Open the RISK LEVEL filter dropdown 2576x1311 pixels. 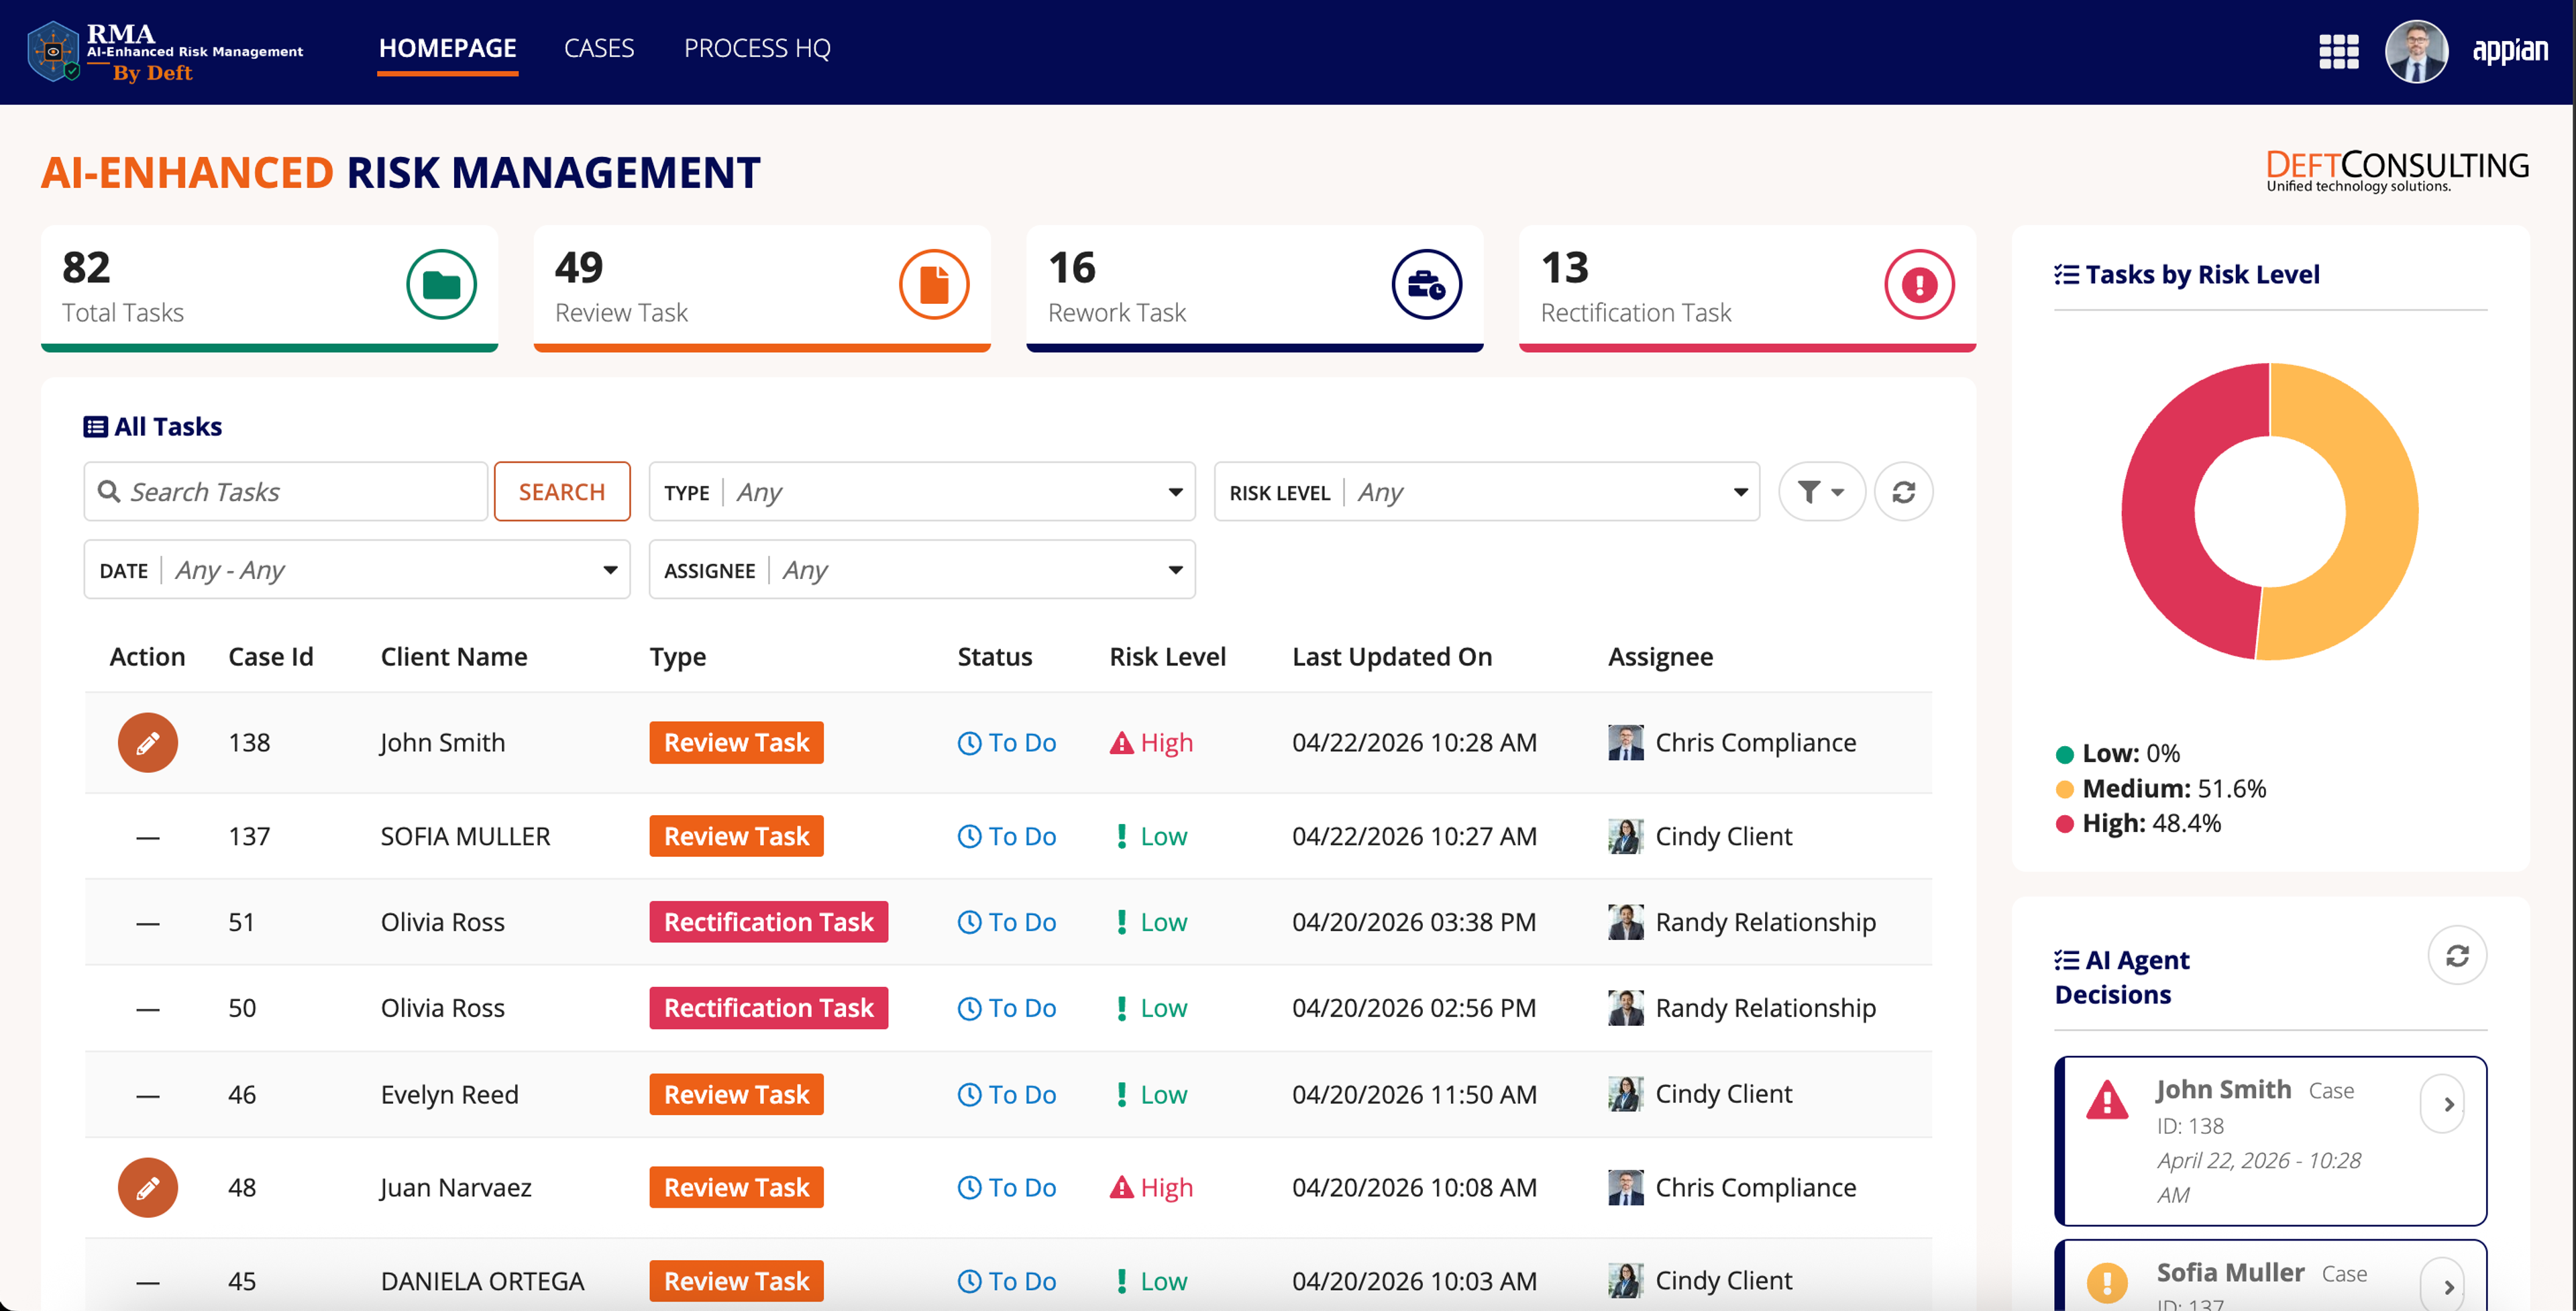pyautogui.click(x=1487, y=492)
